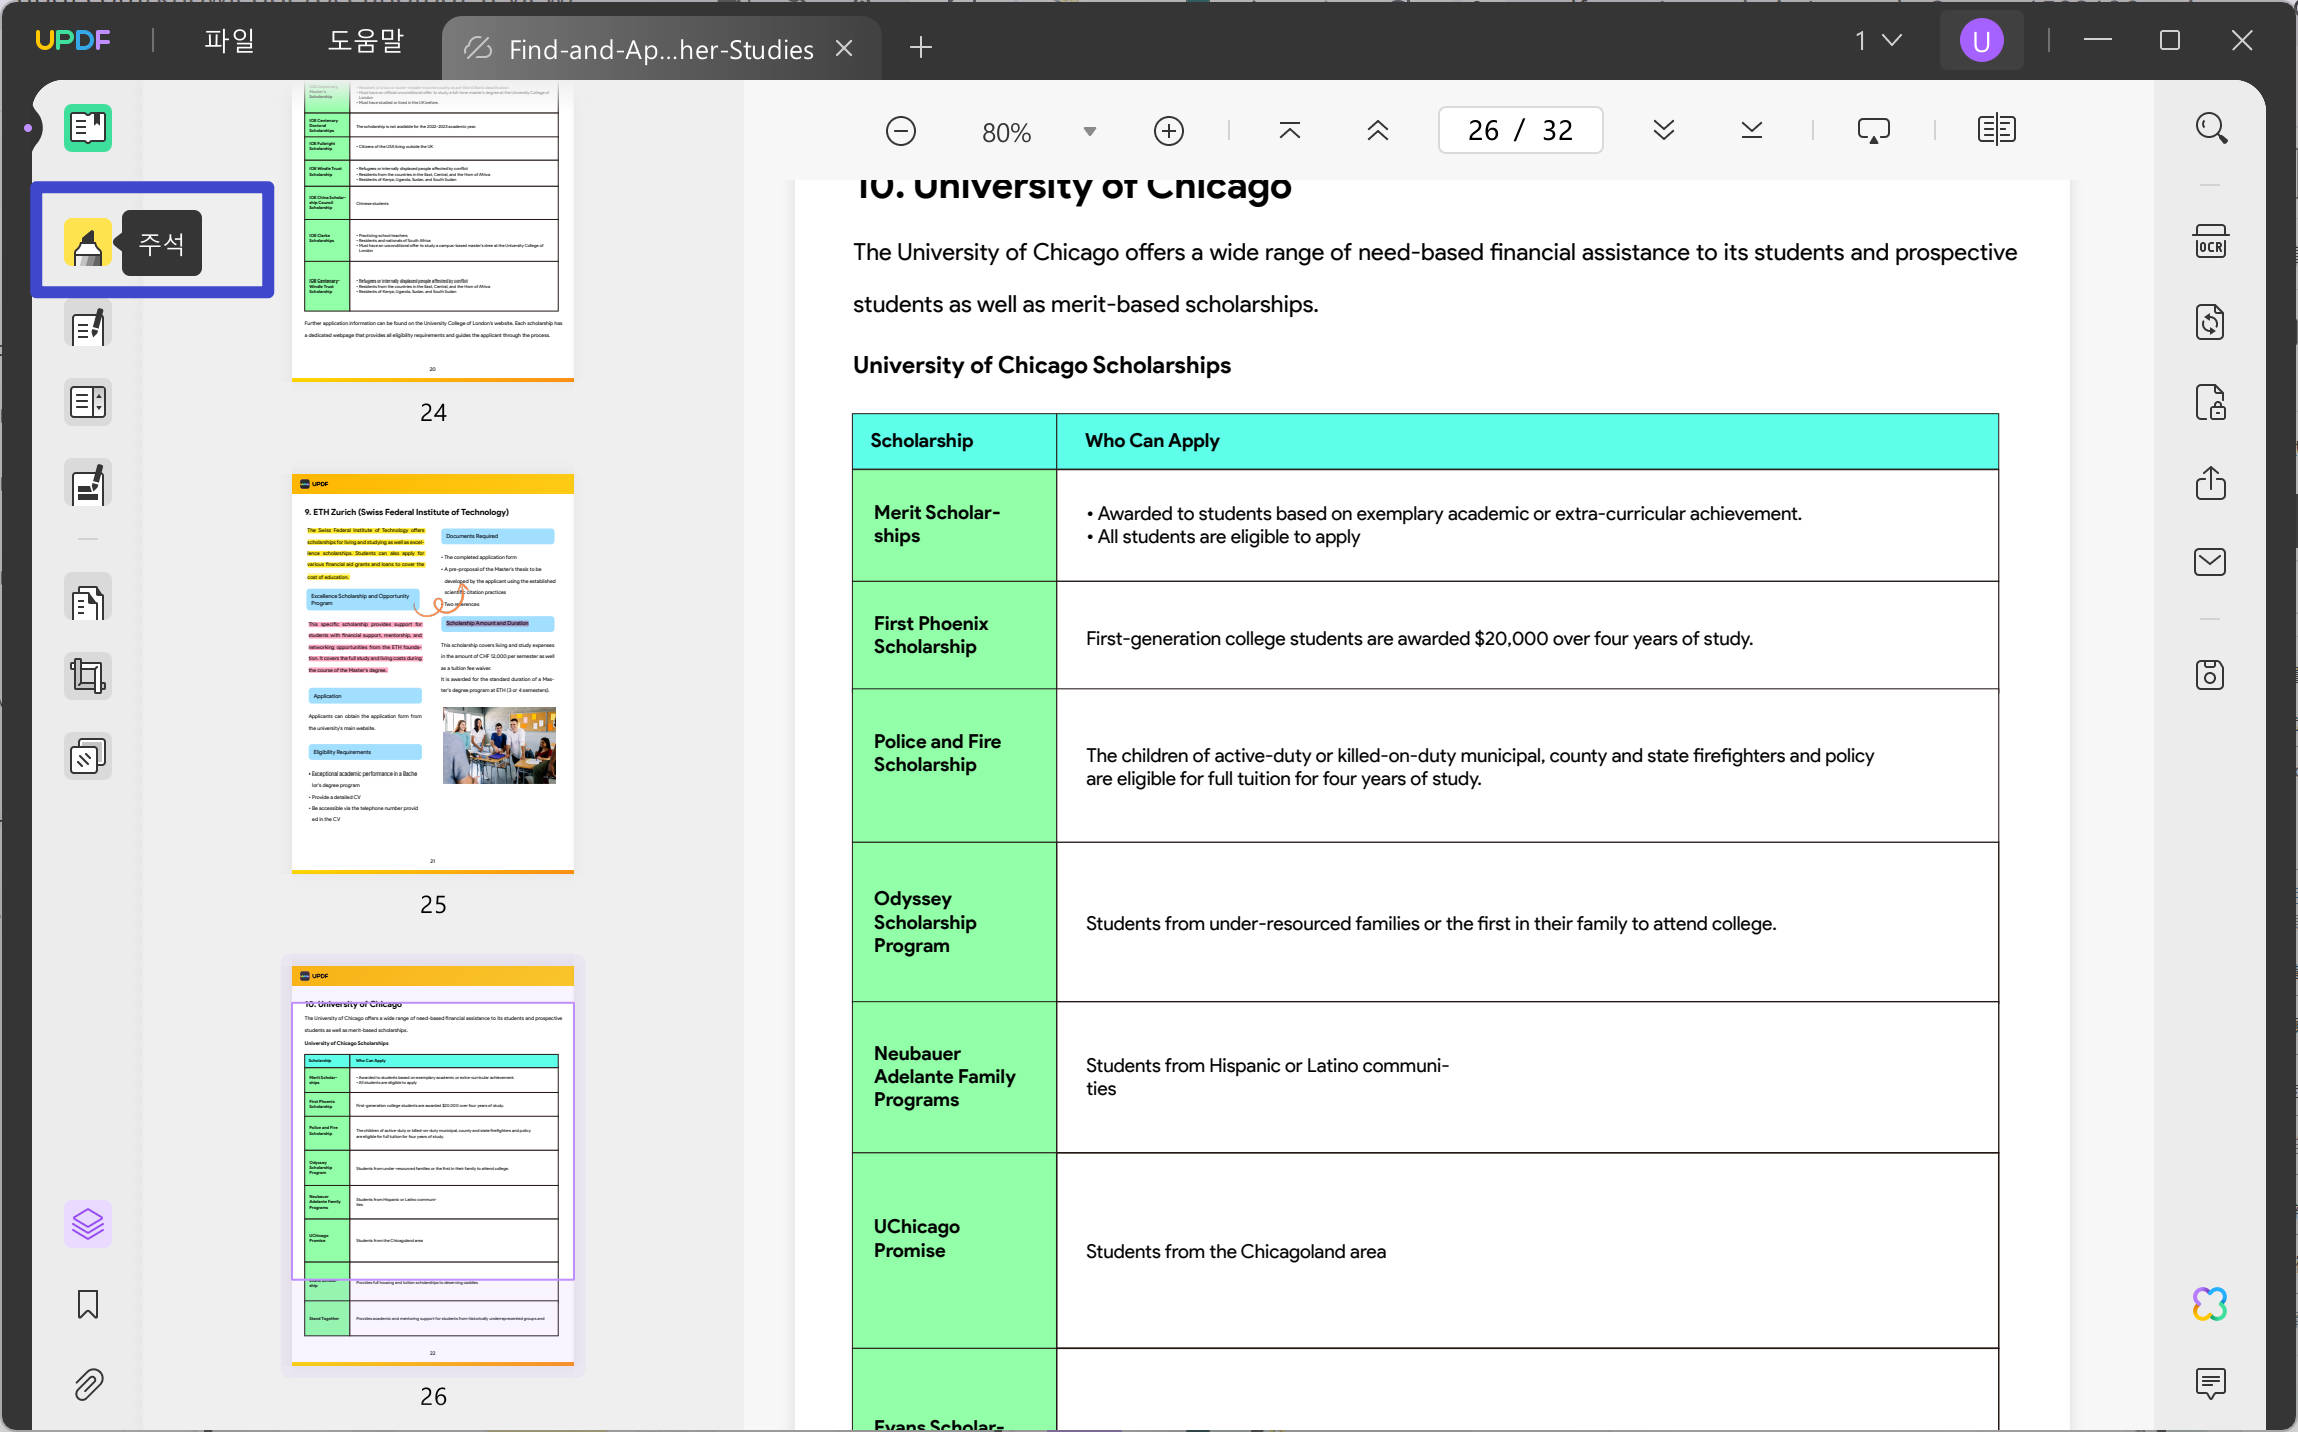Image resolution: width=2298 pixels, height=1432 pixels.
Task: Open the Attachments paperclip panel
Action: (x=88, y=1384)
